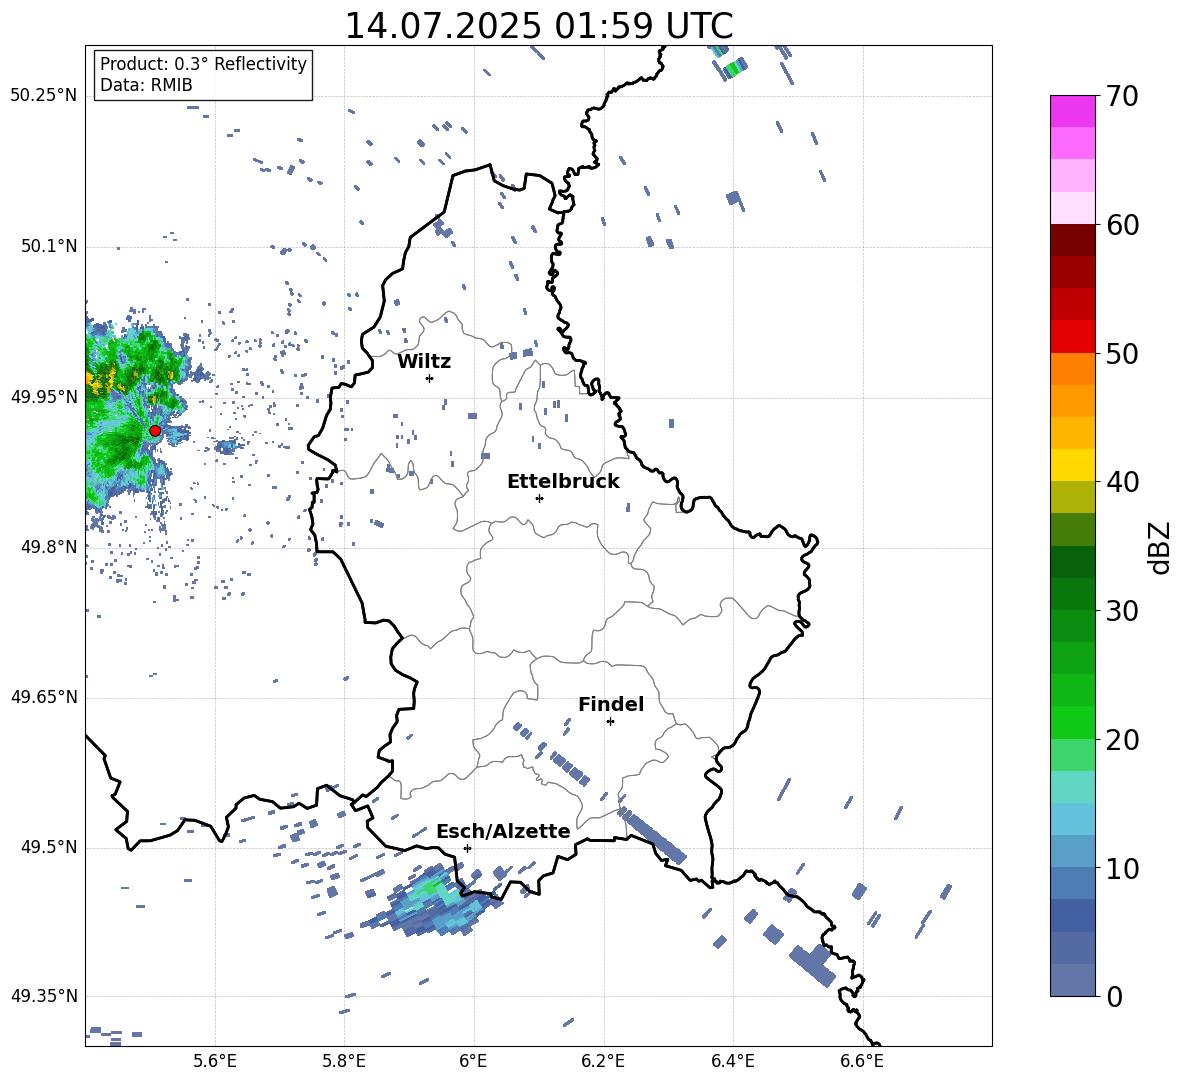Click the 49.5°N latitude label
The height and width of the screenshot is (1081, 1184).
(48, 846)
